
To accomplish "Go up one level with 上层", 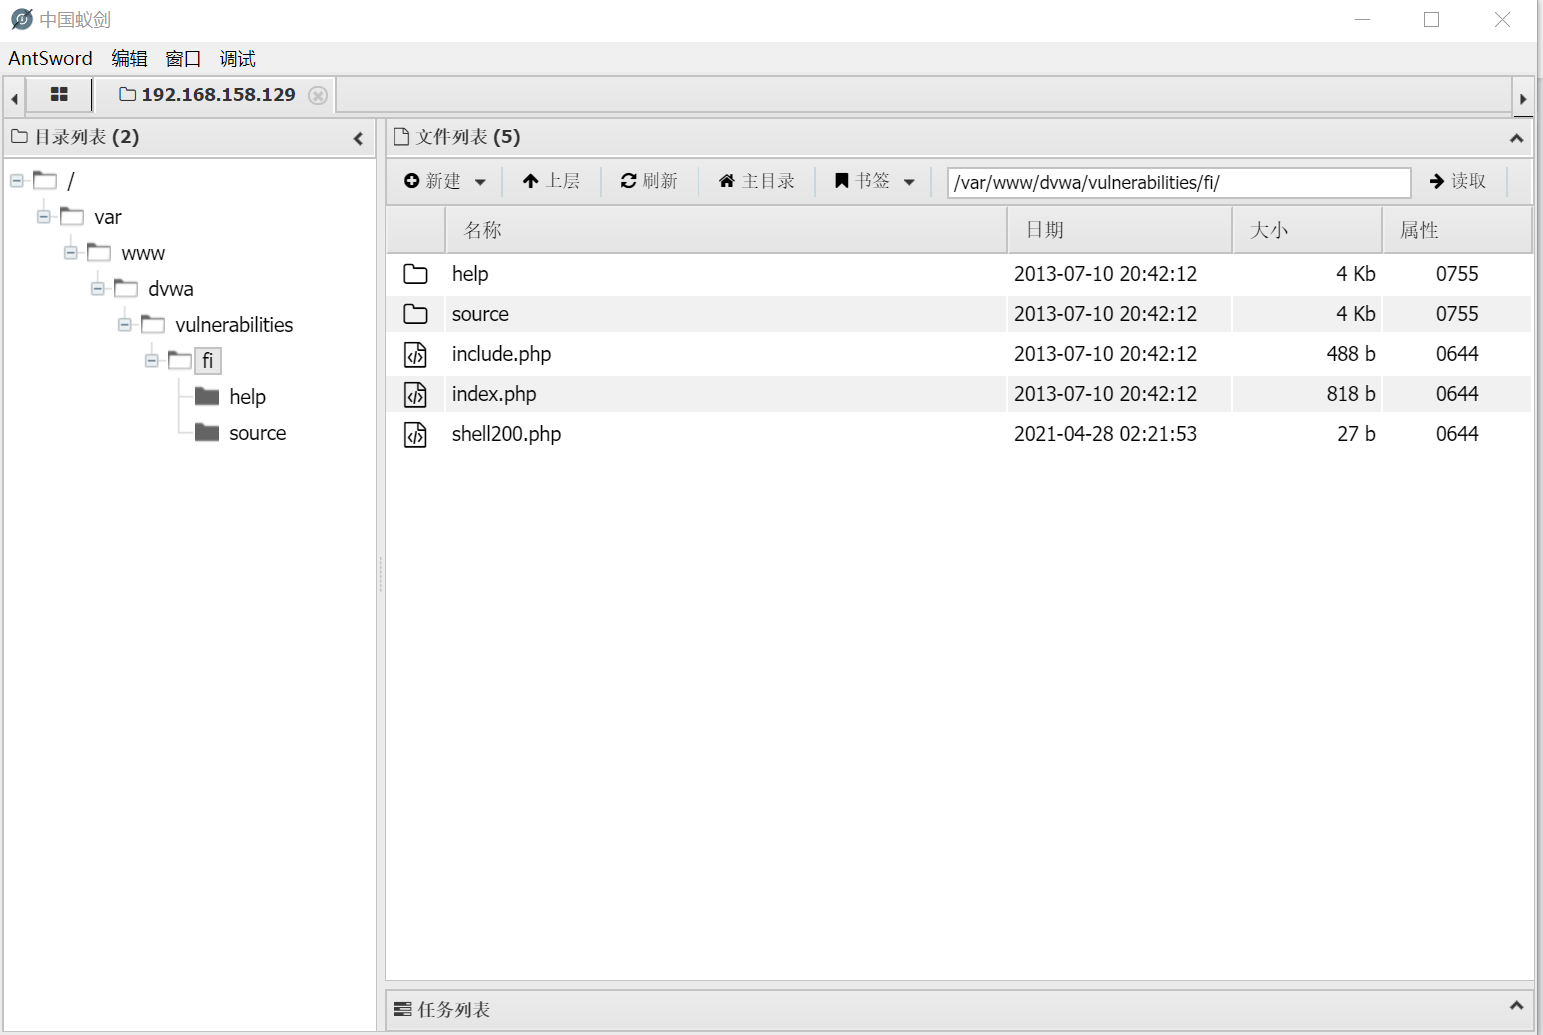I will tap(551, 181).
